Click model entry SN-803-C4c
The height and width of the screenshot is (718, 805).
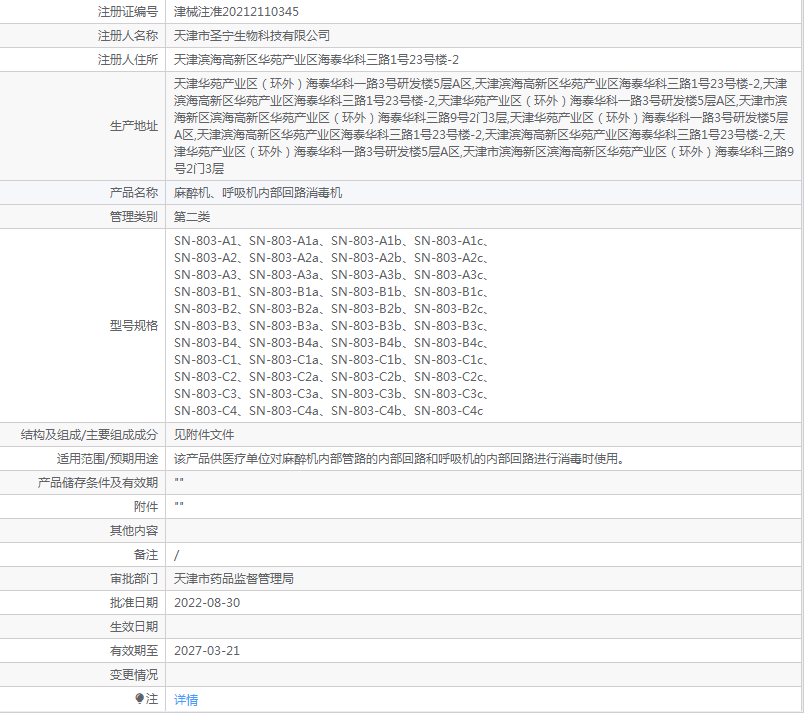(x=448, y=411)
